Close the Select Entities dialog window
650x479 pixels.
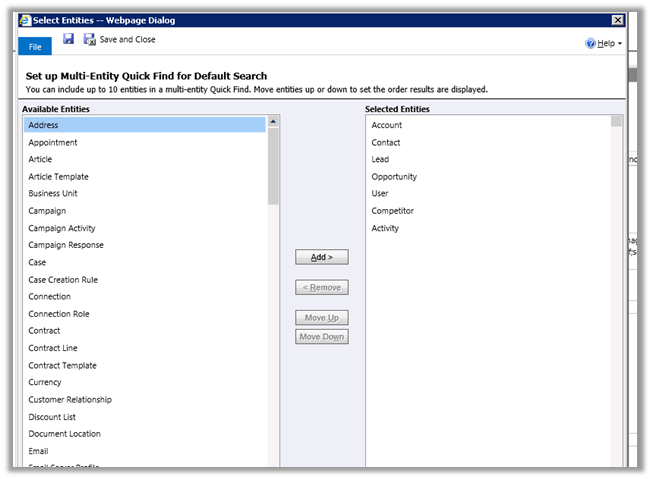pos(618,19)
